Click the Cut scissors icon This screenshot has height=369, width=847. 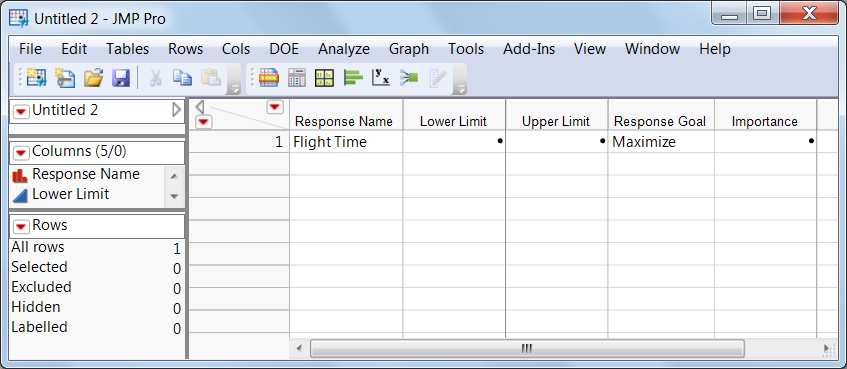(155, 79)
